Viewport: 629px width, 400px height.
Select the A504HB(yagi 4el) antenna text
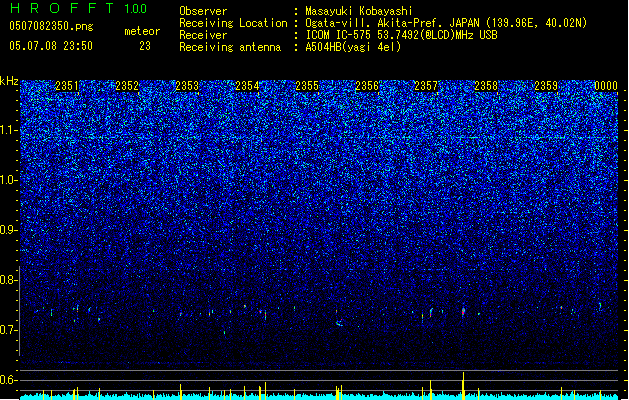(353, 47)
